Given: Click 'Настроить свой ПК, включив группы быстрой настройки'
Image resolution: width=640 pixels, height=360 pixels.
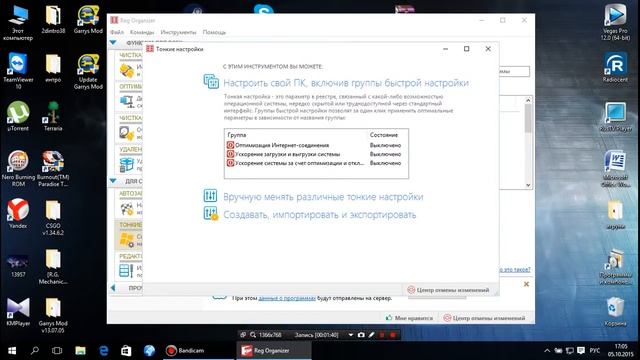Looking at the screenshot, I should [346, 83].
